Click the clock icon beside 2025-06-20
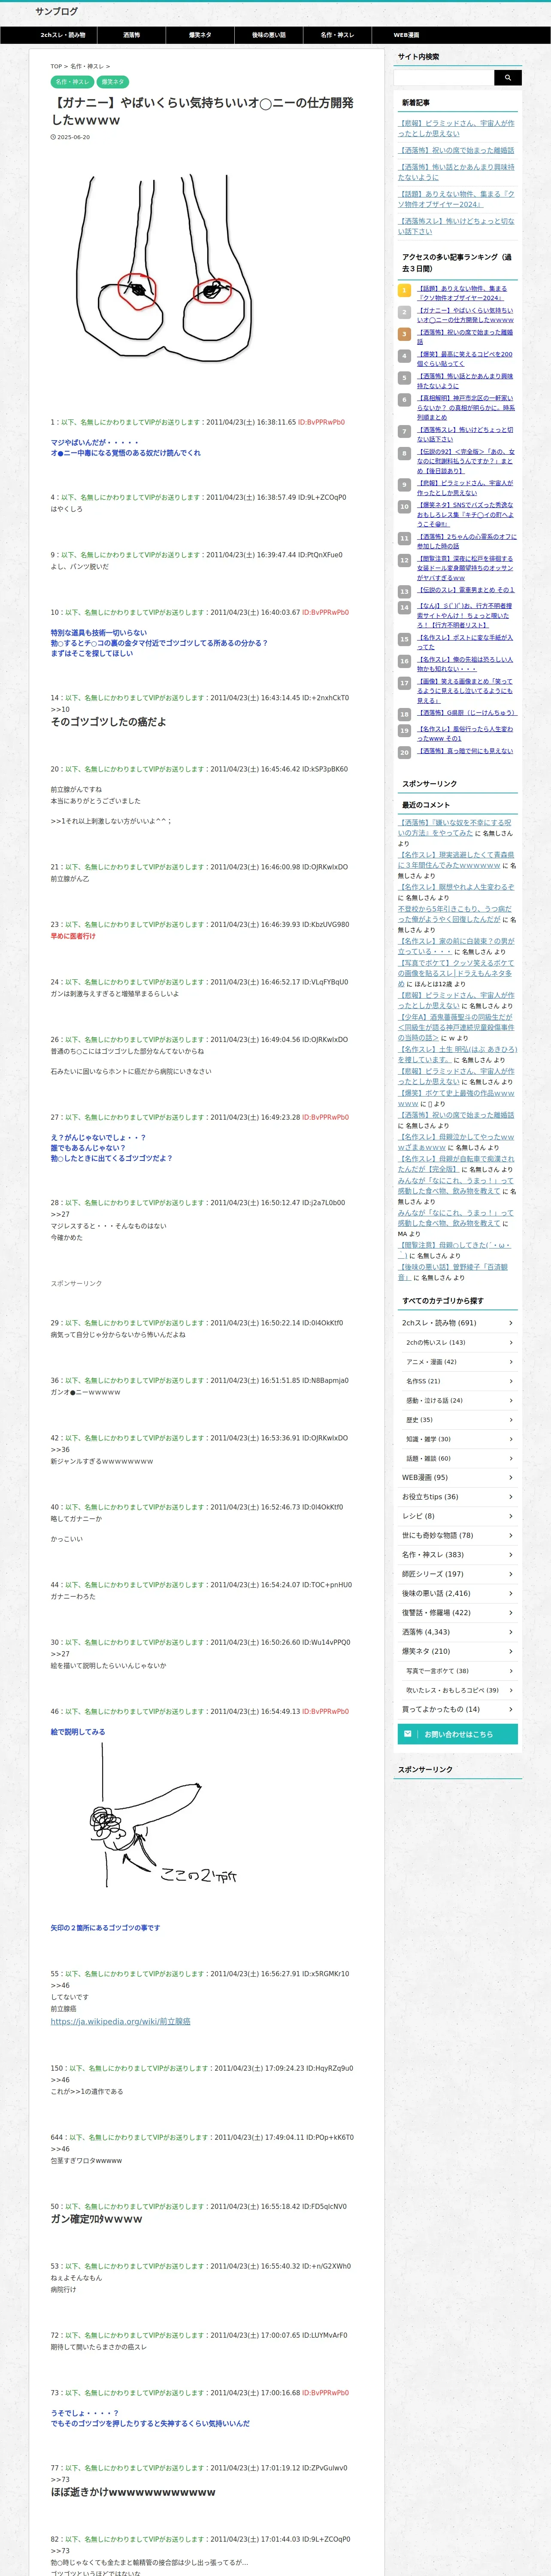Viewport: 551px width, 2576px height. (x=53, y=137)
